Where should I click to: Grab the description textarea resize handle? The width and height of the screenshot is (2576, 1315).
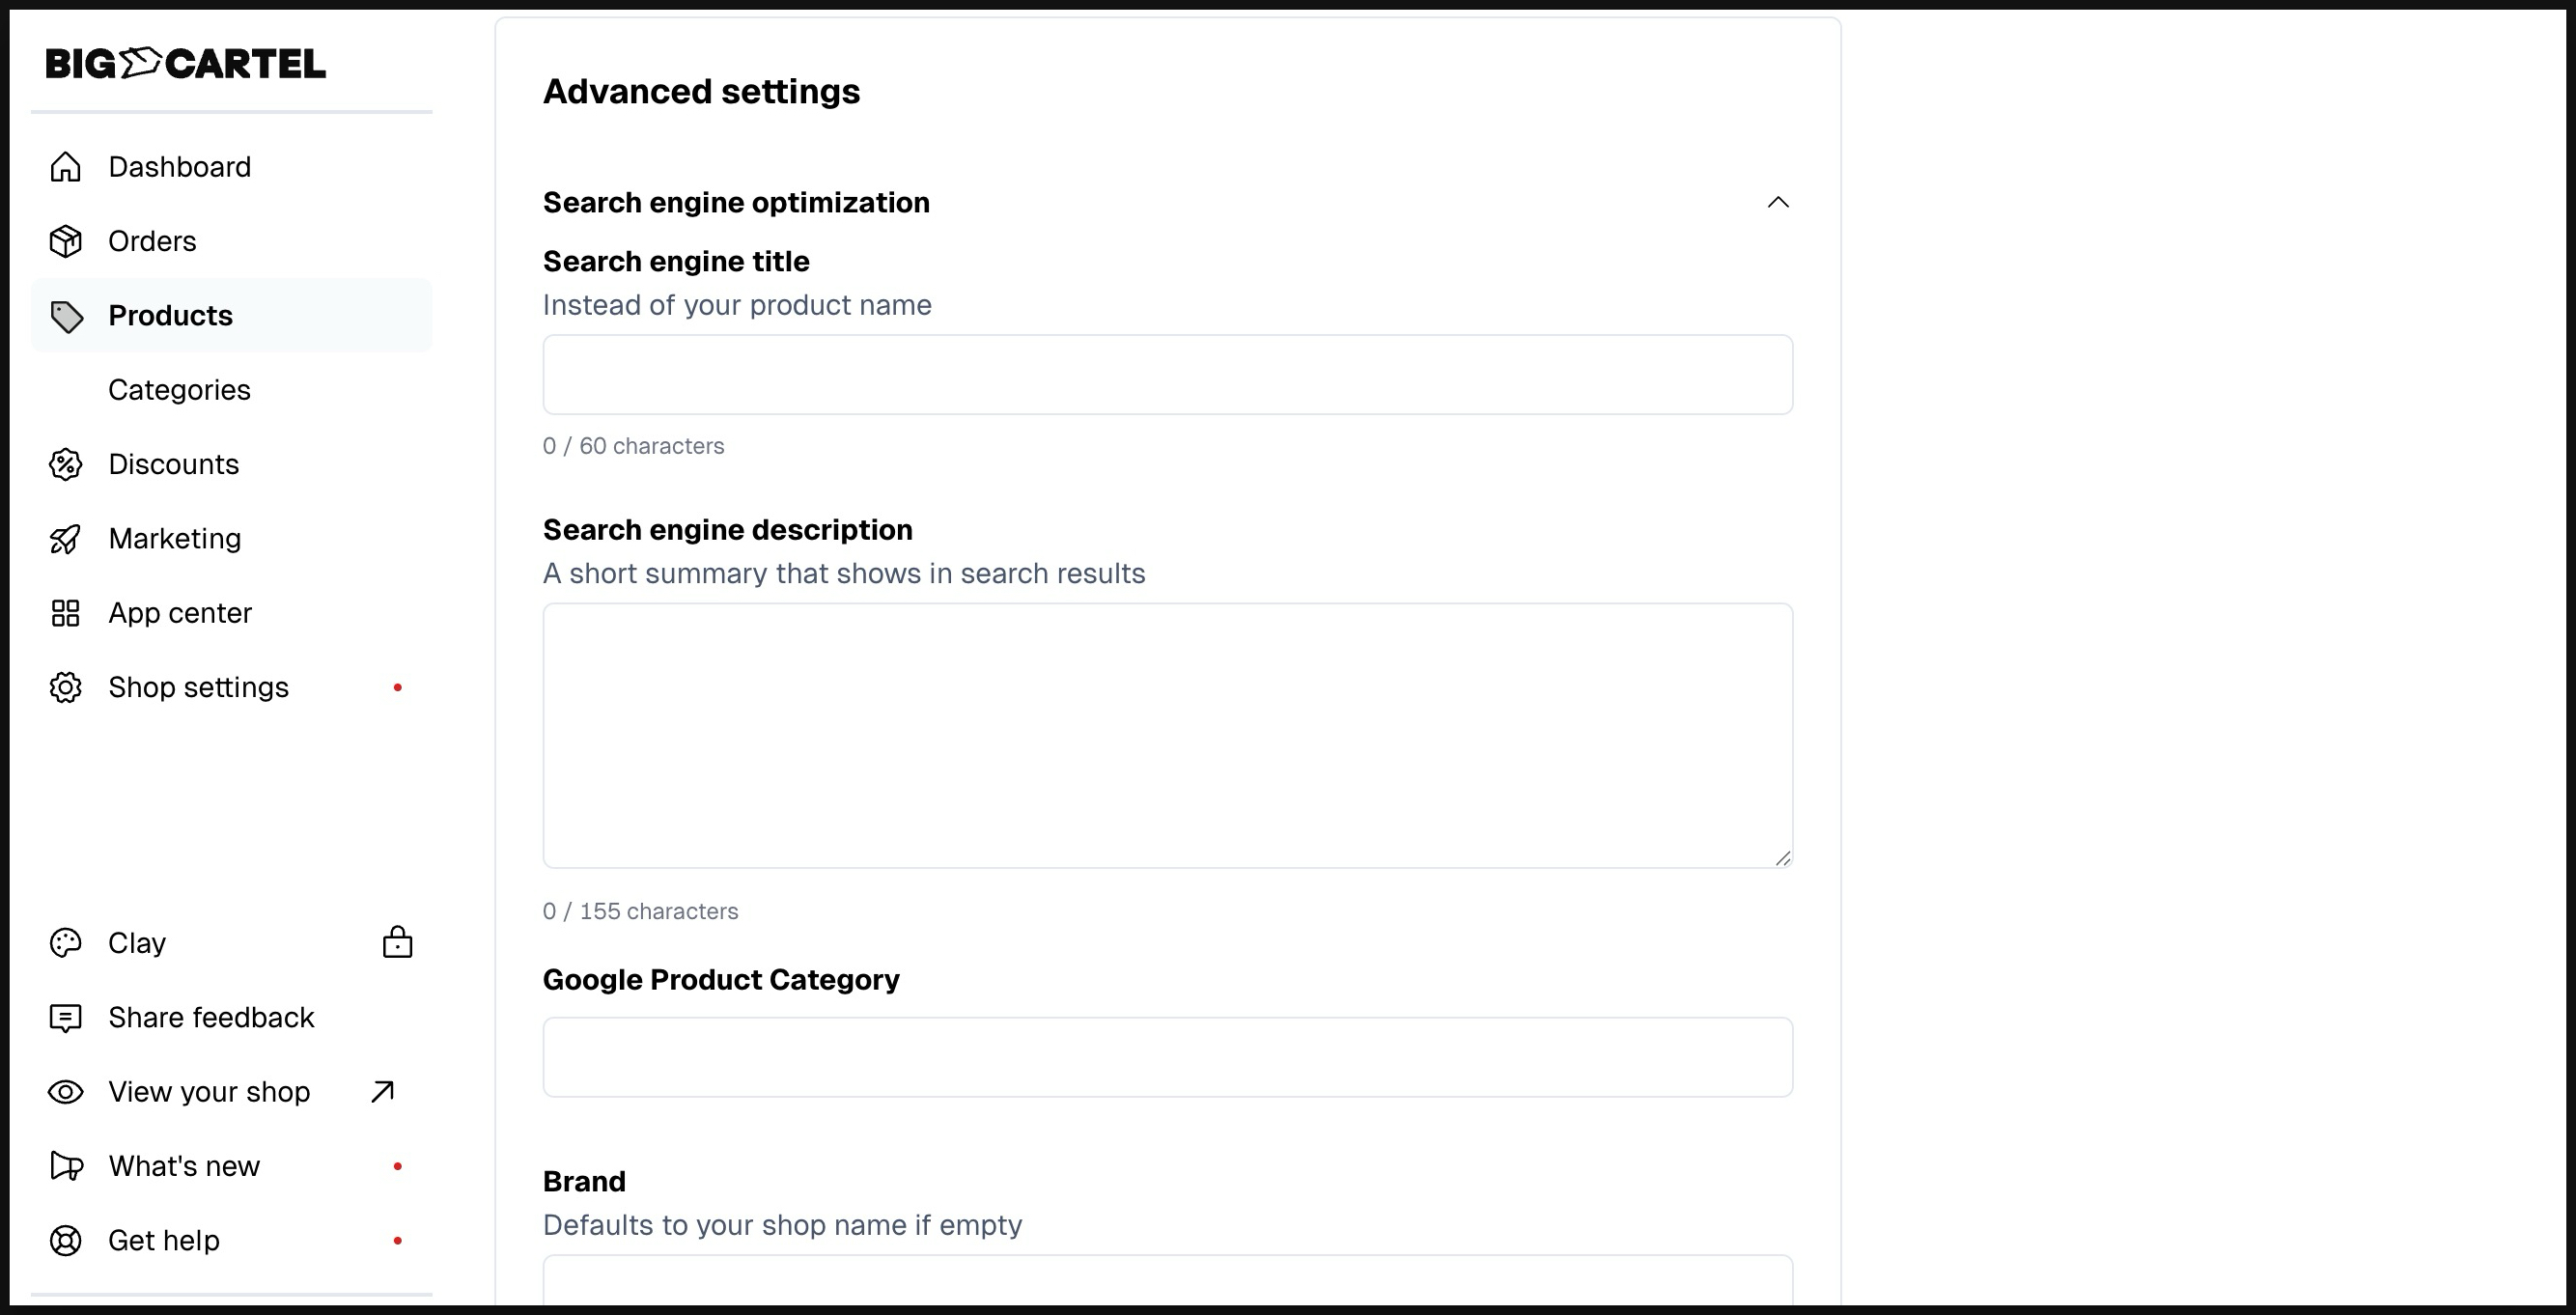tap(1783, 858)
